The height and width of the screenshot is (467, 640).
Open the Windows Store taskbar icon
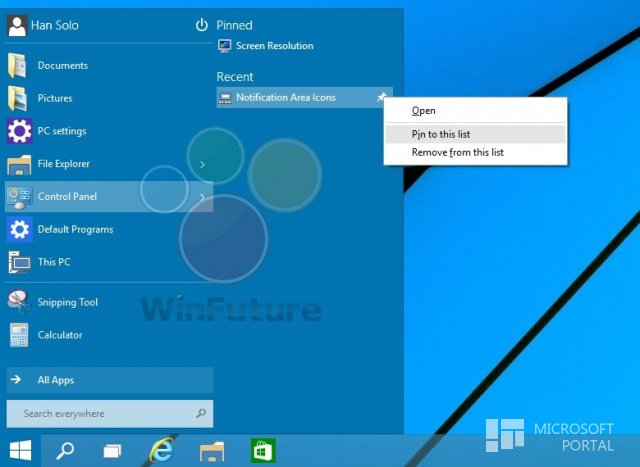(x=263, y=451)
